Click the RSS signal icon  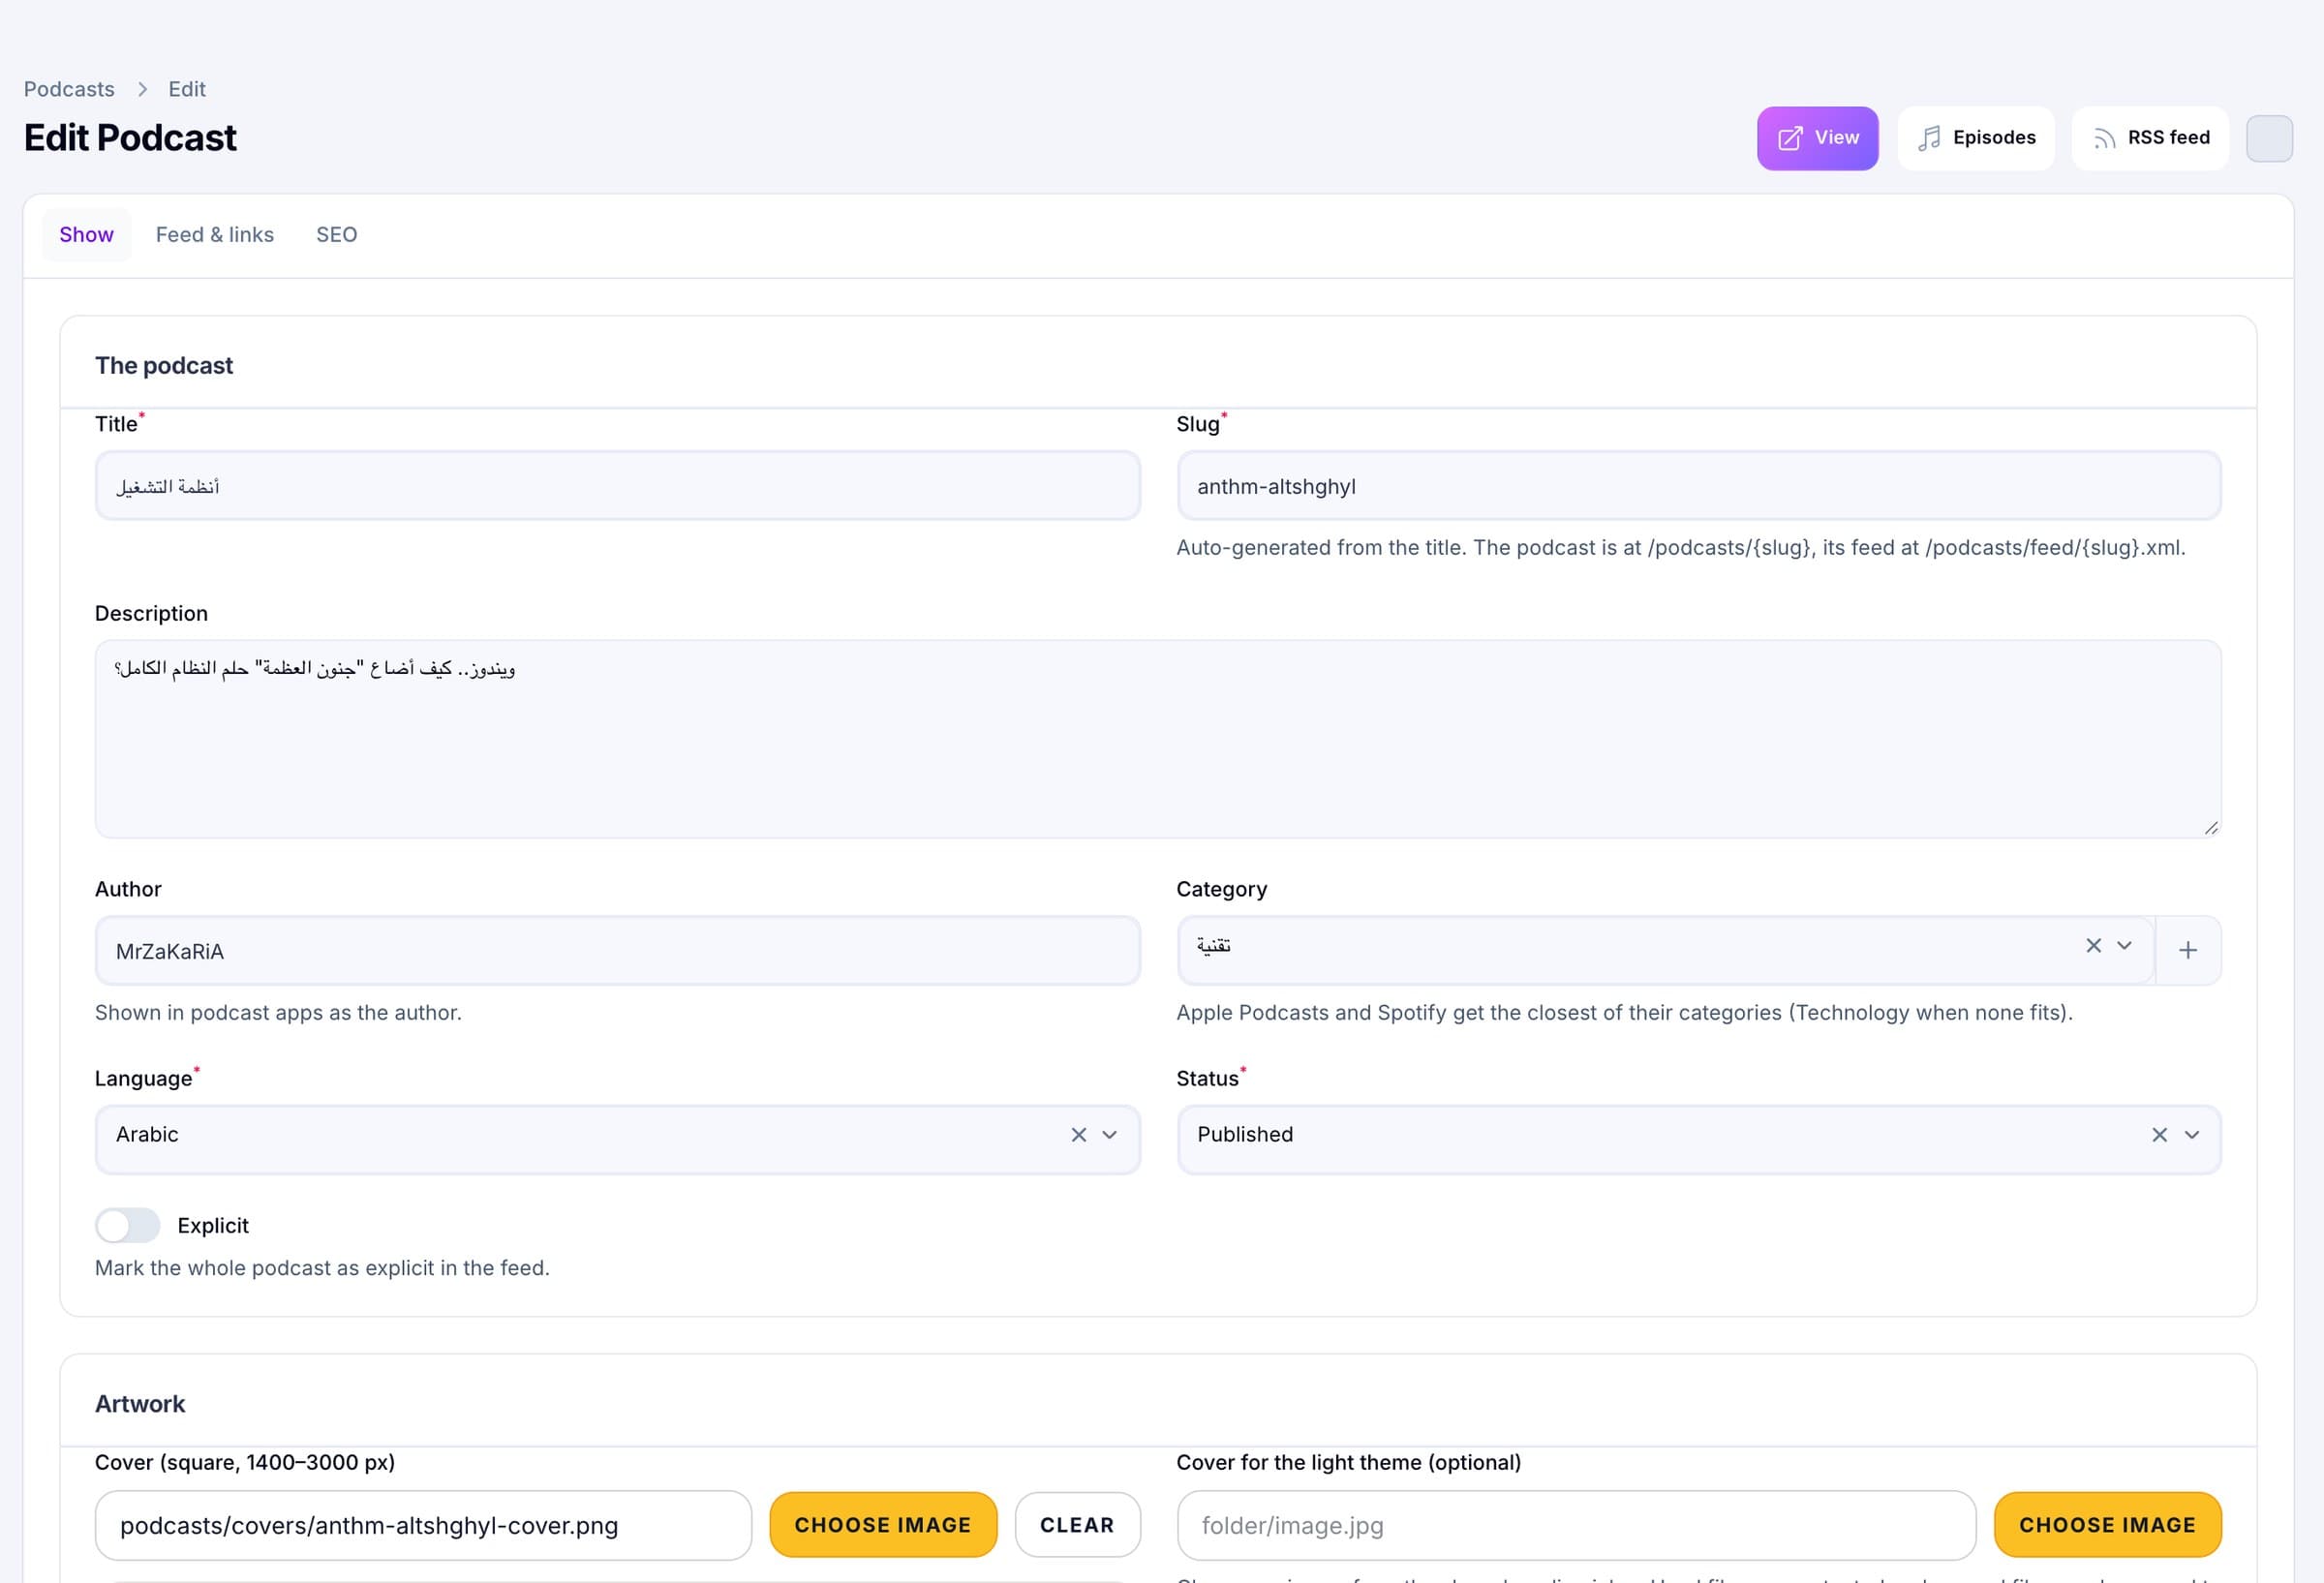2104,138
